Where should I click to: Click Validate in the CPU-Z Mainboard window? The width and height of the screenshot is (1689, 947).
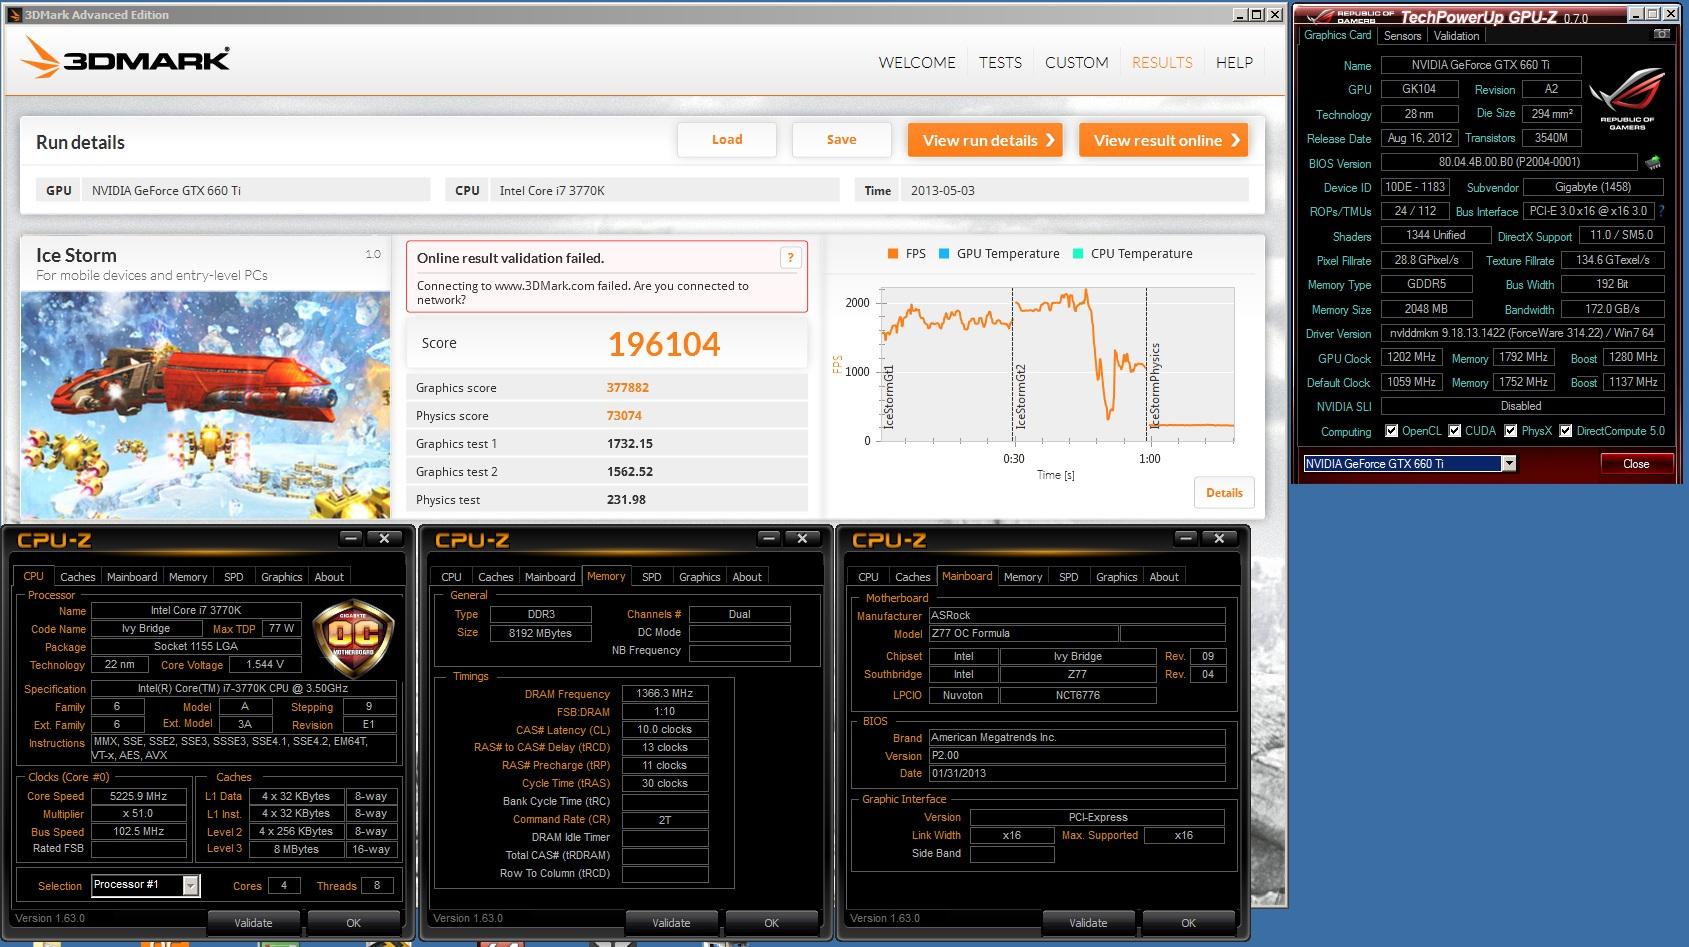click(1088, 923)
